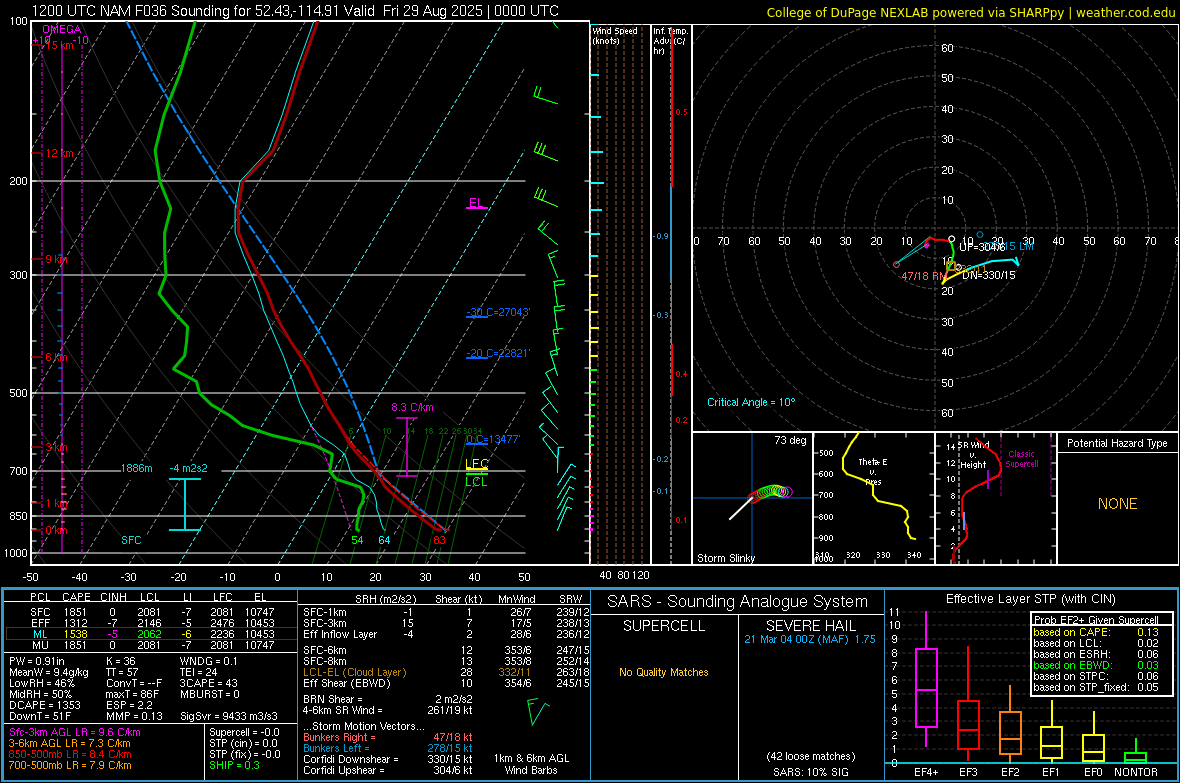Click the -4 m2s2 helicity label
The image size is (1180, 783).
click(188, 468)
